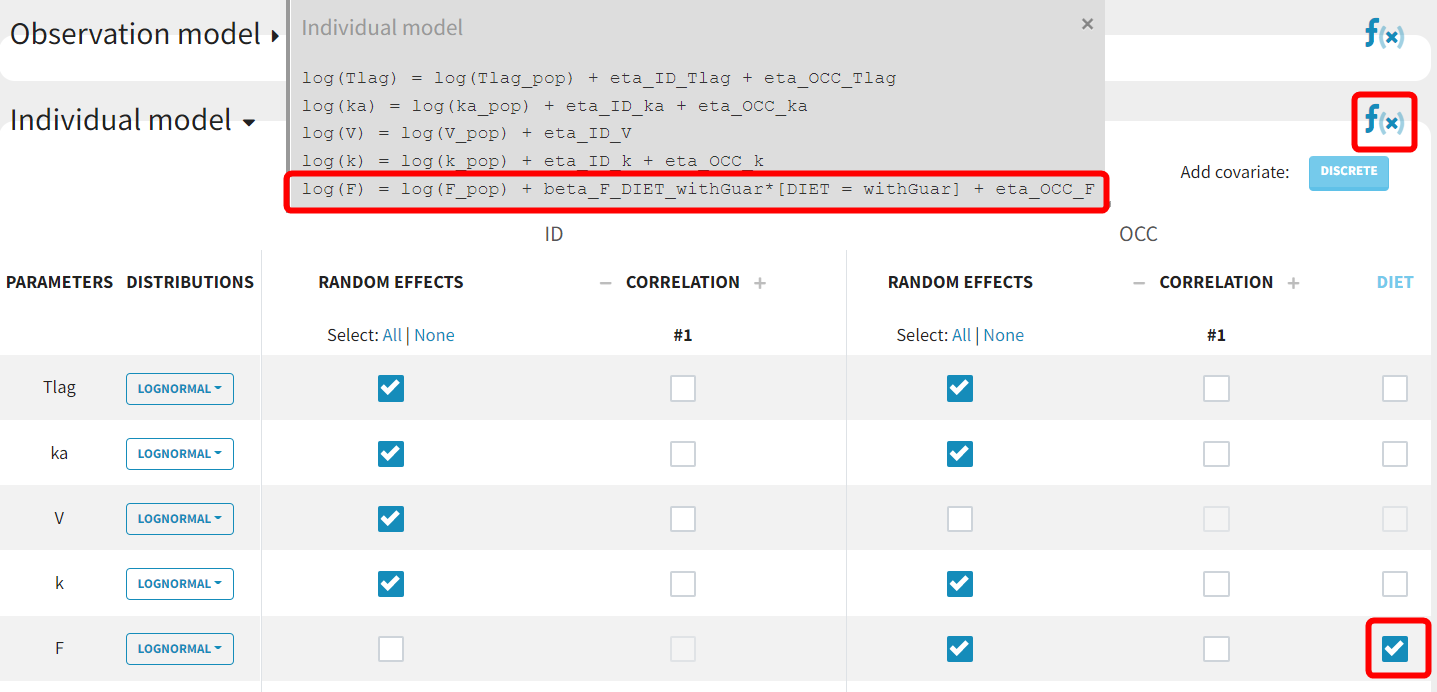Click the Individual model formula icon
The width and height of the screenshot is (1437, 692).
[x=1384, y=122]
